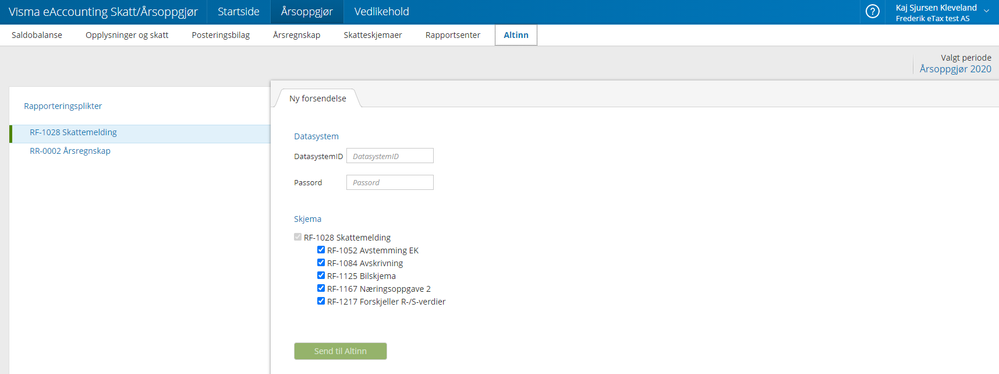
Task: Open the Årsoppgjør 2020 period link
Action: [x=956, y=69]
